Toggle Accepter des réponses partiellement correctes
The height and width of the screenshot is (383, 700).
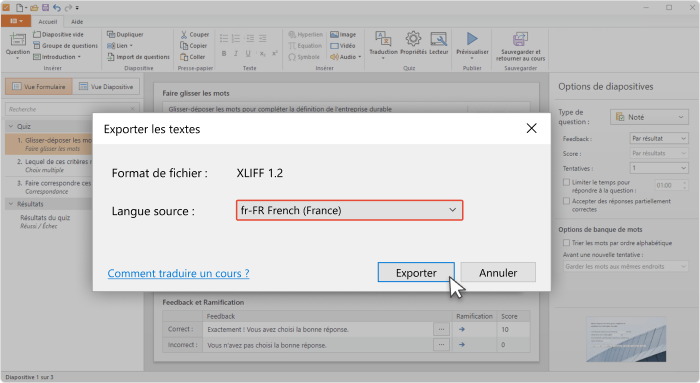pyautogui.click(x=567, y=201)
